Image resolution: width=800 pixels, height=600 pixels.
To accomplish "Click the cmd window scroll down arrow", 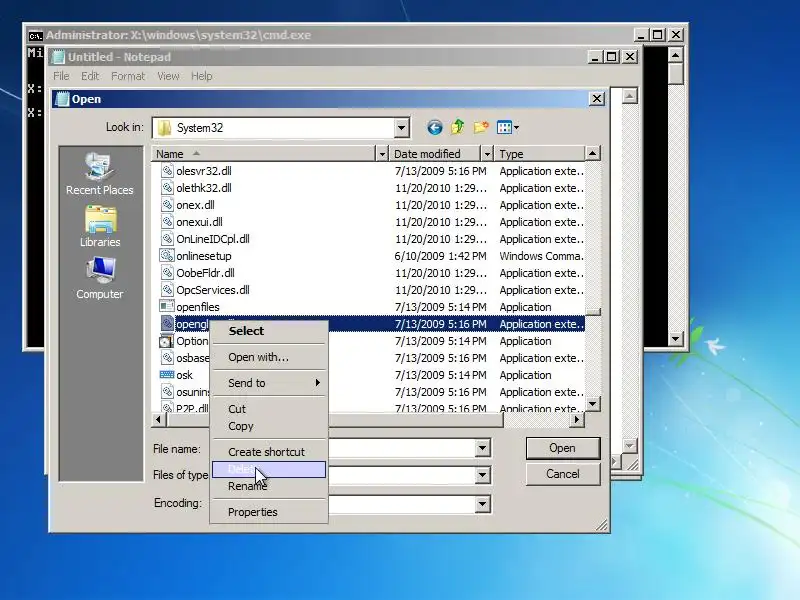I will pyautogui.click(x=676, y=338).
